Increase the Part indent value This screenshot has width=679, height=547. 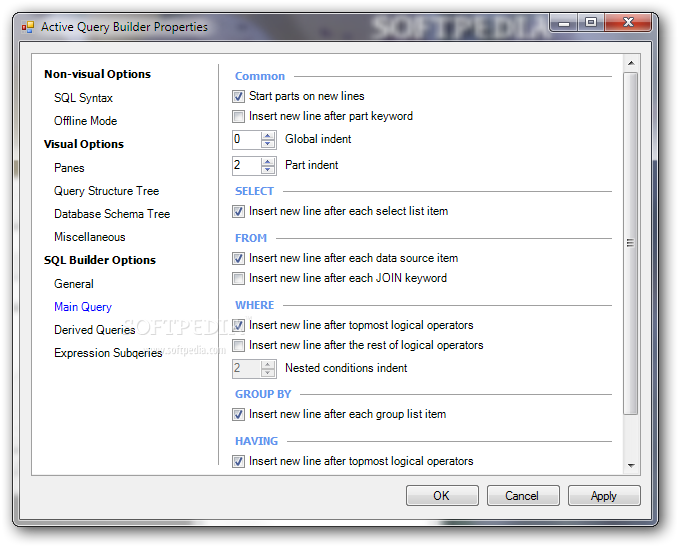pos(268,162)
